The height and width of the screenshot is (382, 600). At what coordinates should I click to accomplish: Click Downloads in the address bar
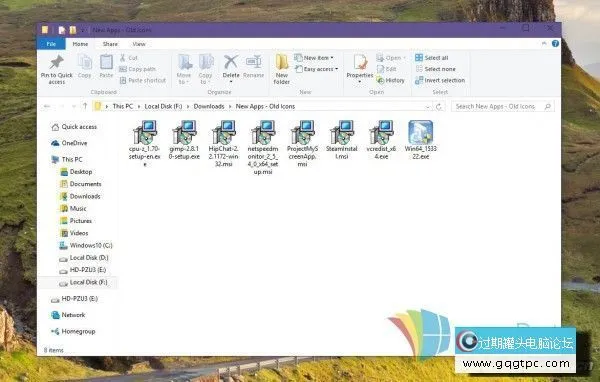click(209, 106)
